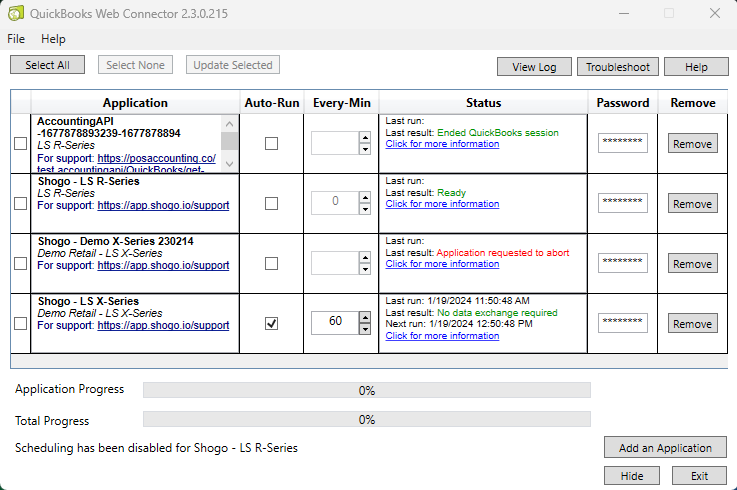Click the password field for Demo X-Series 230214
737x490 pixels.
coord(622,263)
